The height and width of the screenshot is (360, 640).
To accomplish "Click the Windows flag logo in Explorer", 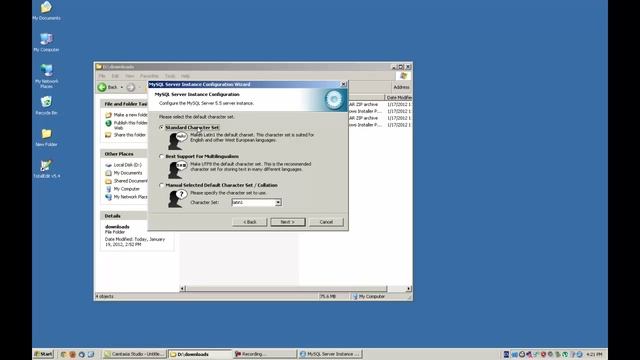I will 404,76.
